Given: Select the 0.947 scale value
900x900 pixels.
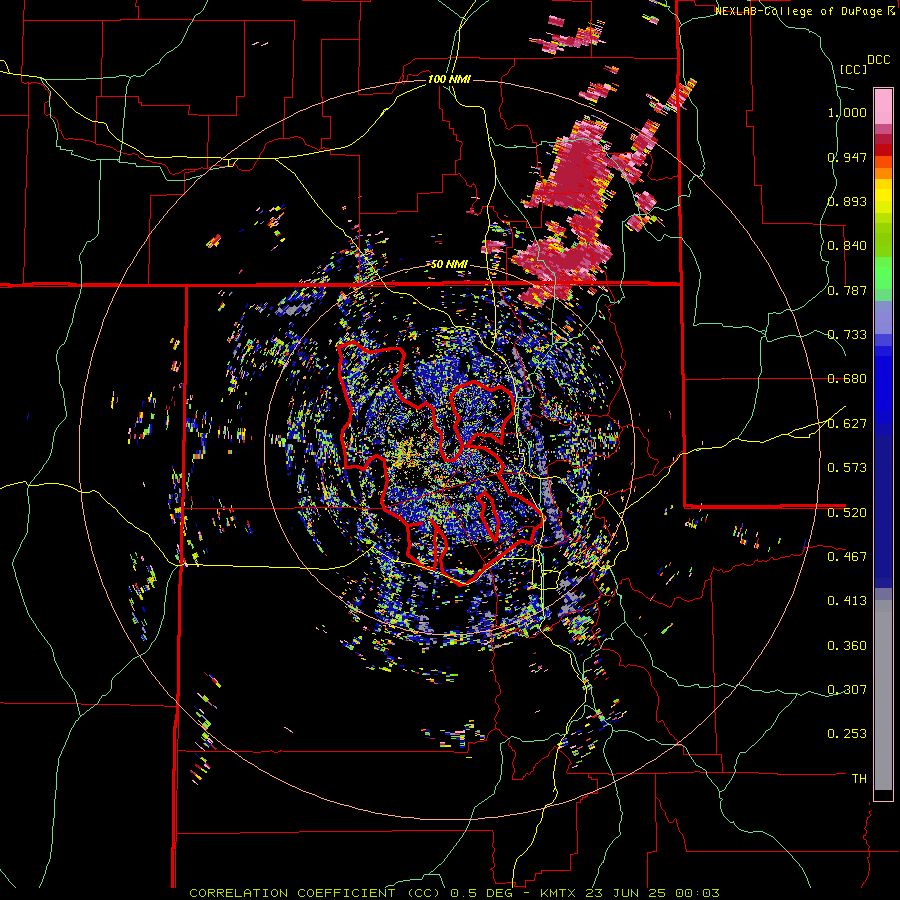Looking at the screenshot, I should coord(847,157).
